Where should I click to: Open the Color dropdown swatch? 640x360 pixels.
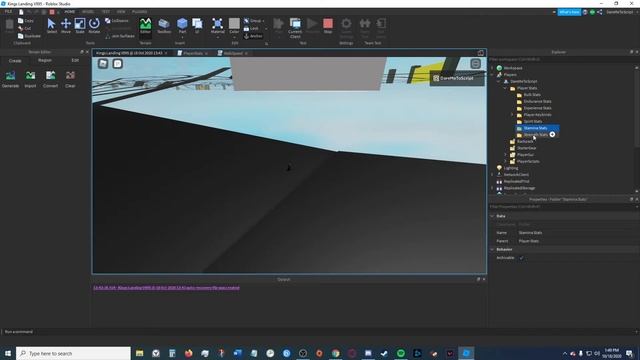234,26
